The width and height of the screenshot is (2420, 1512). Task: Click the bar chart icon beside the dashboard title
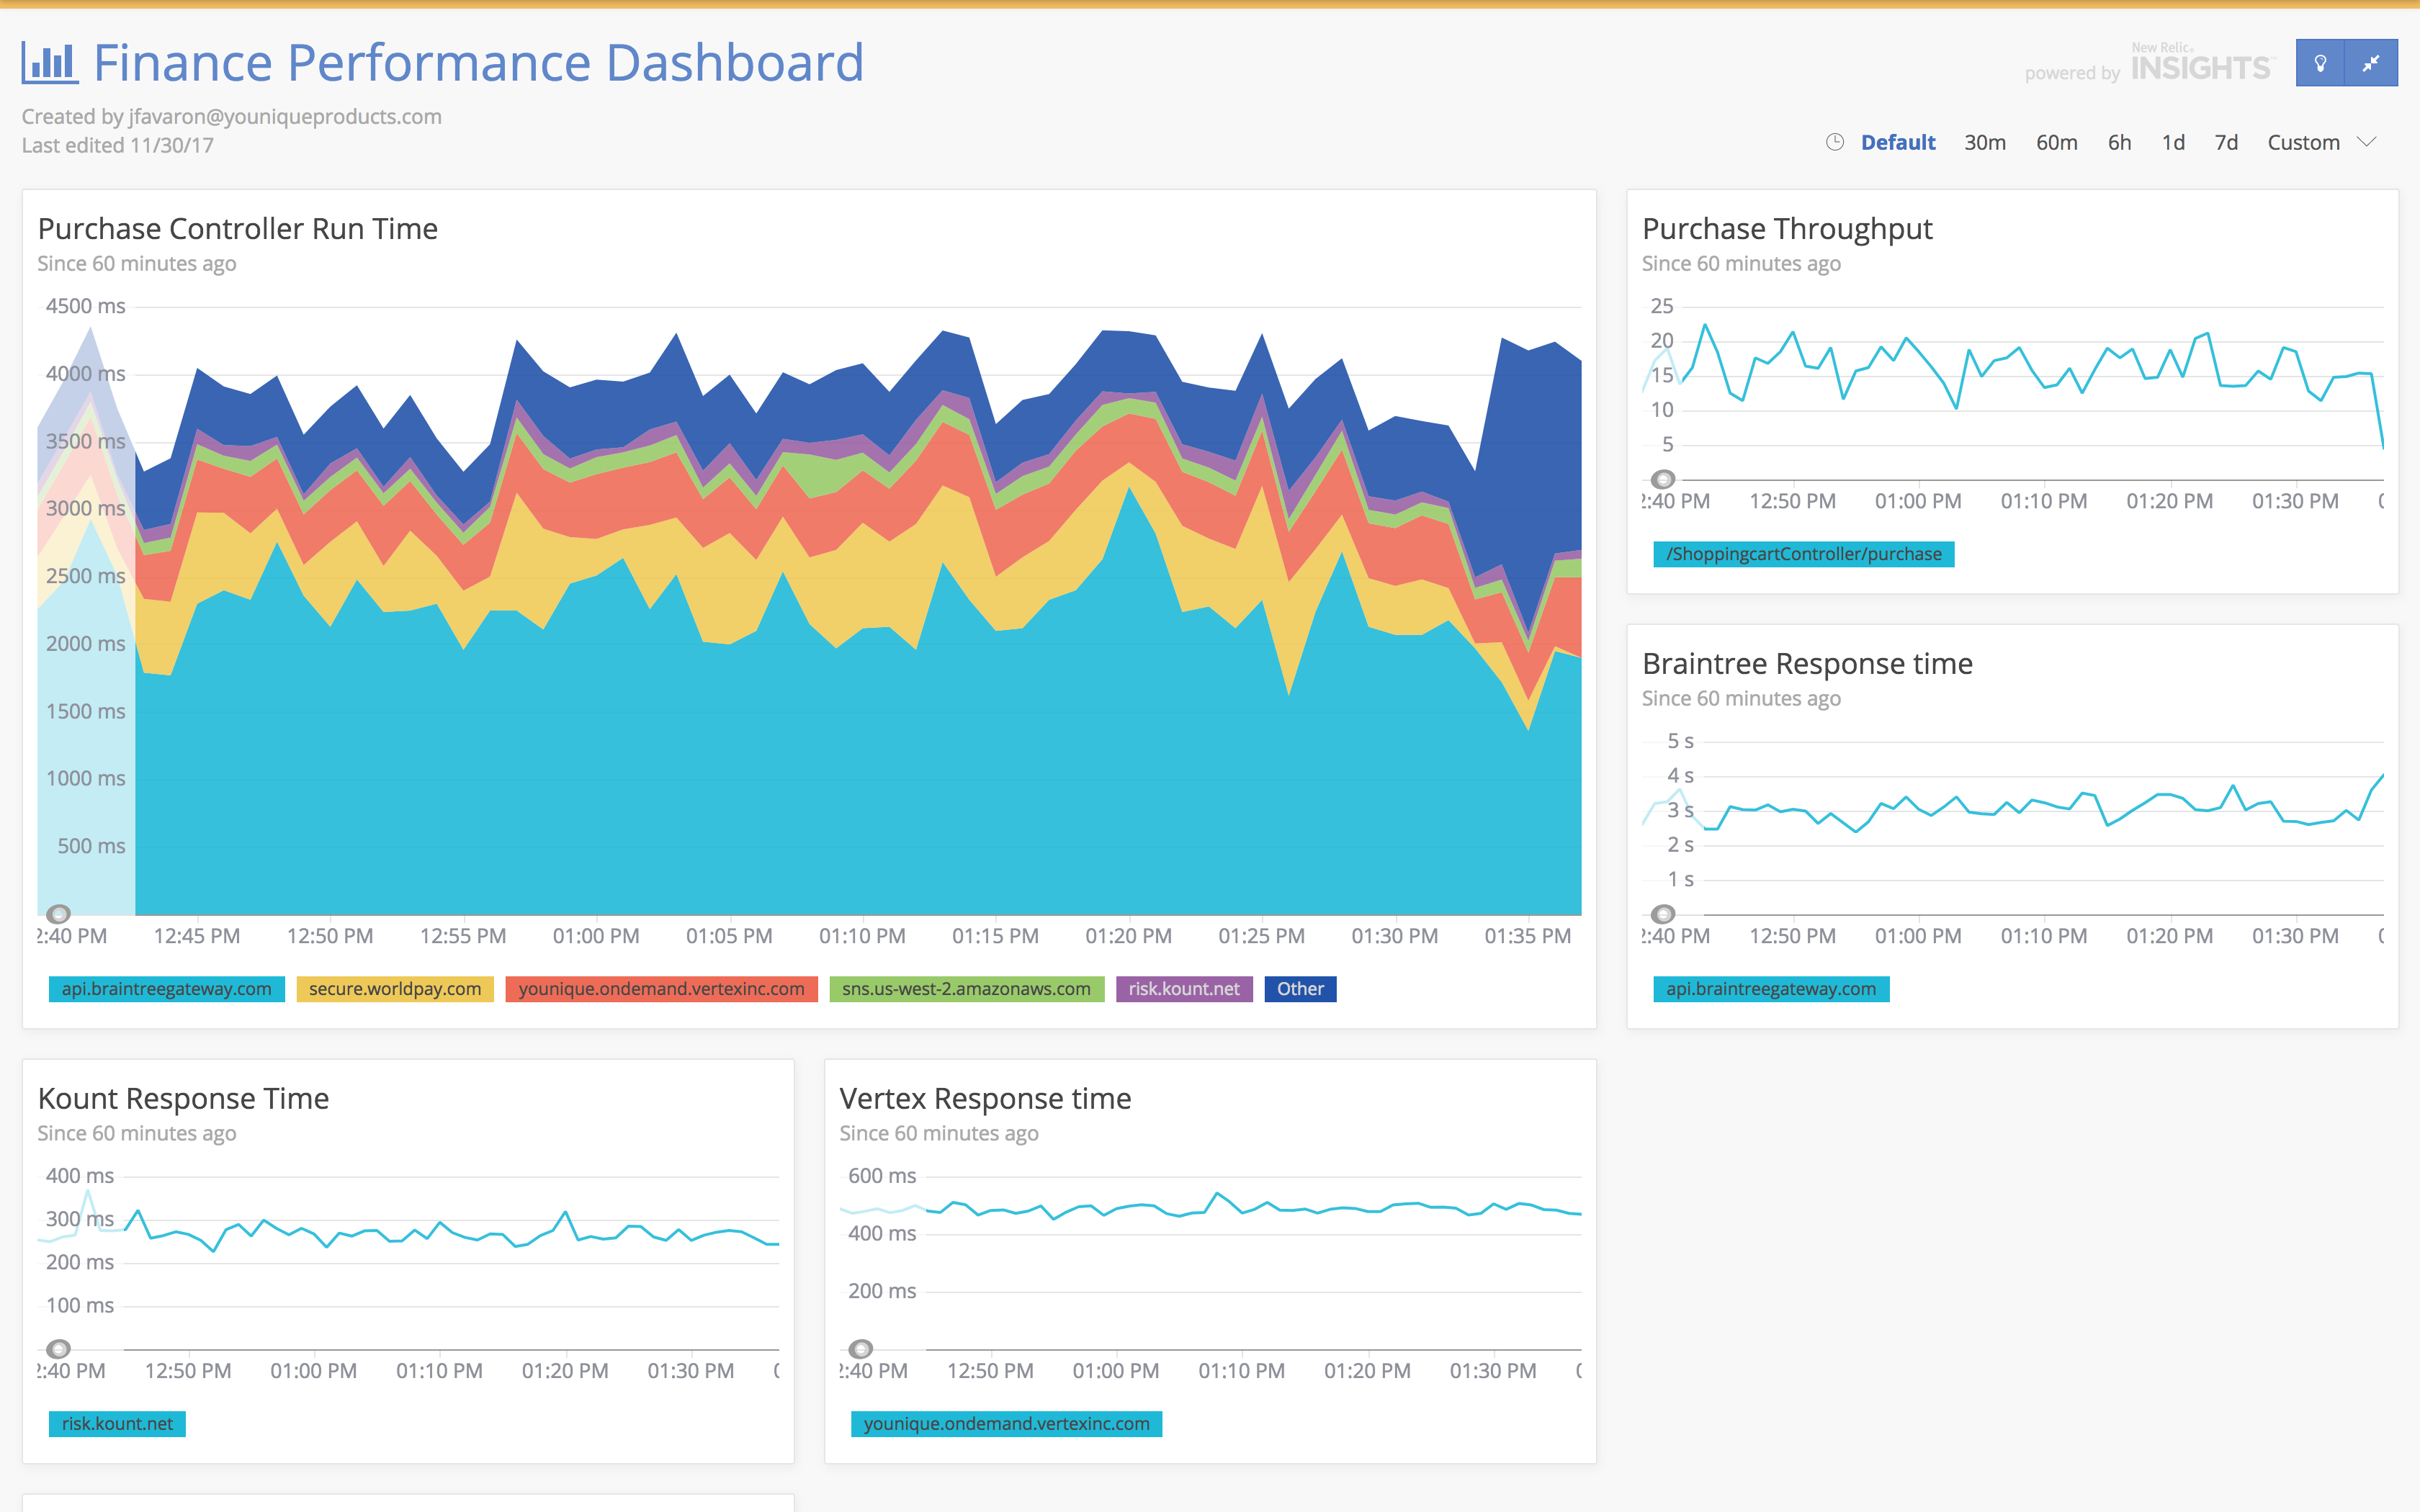point(49,63)
